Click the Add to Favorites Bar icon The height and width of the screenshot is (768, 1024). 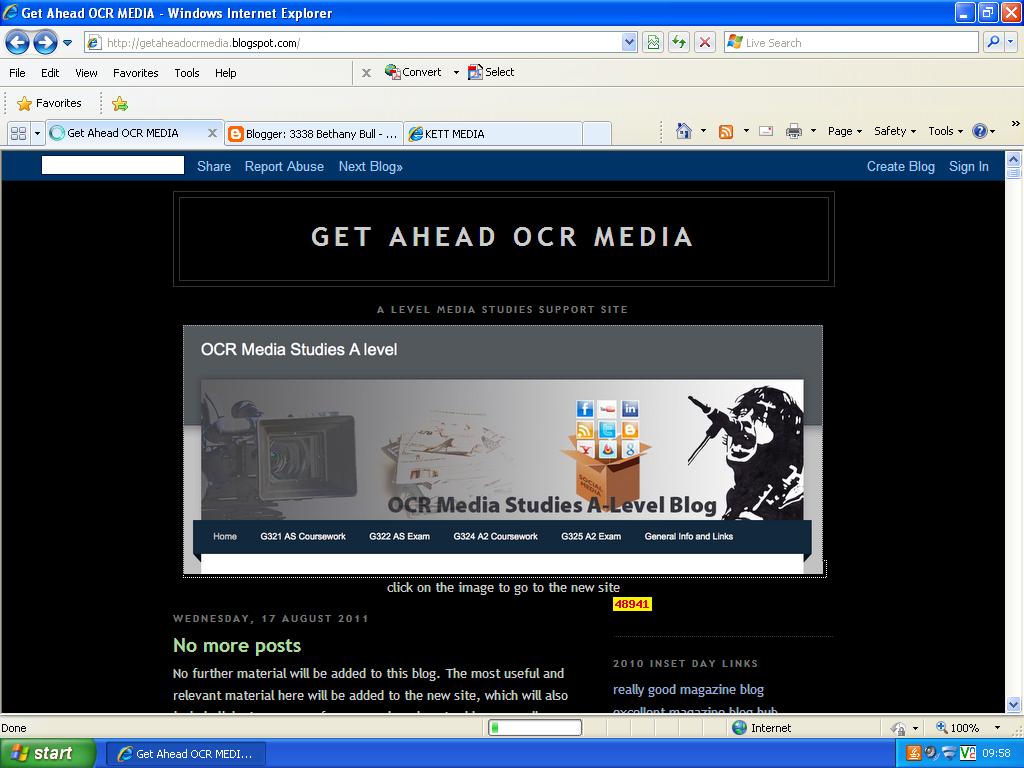coord(120,103)
